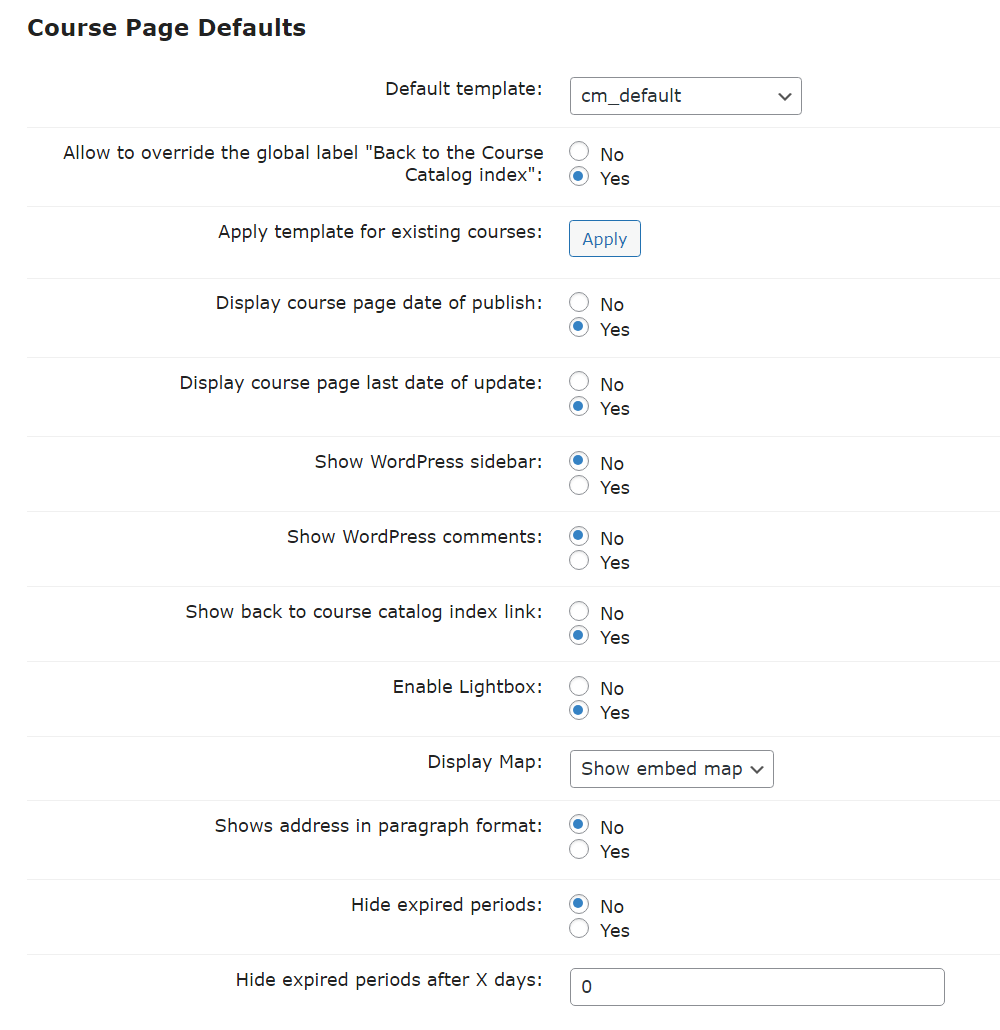Viewport: 1000px width, 1030px height.
Task: Choose Yes for display date of publish
Action: point(579,327)
